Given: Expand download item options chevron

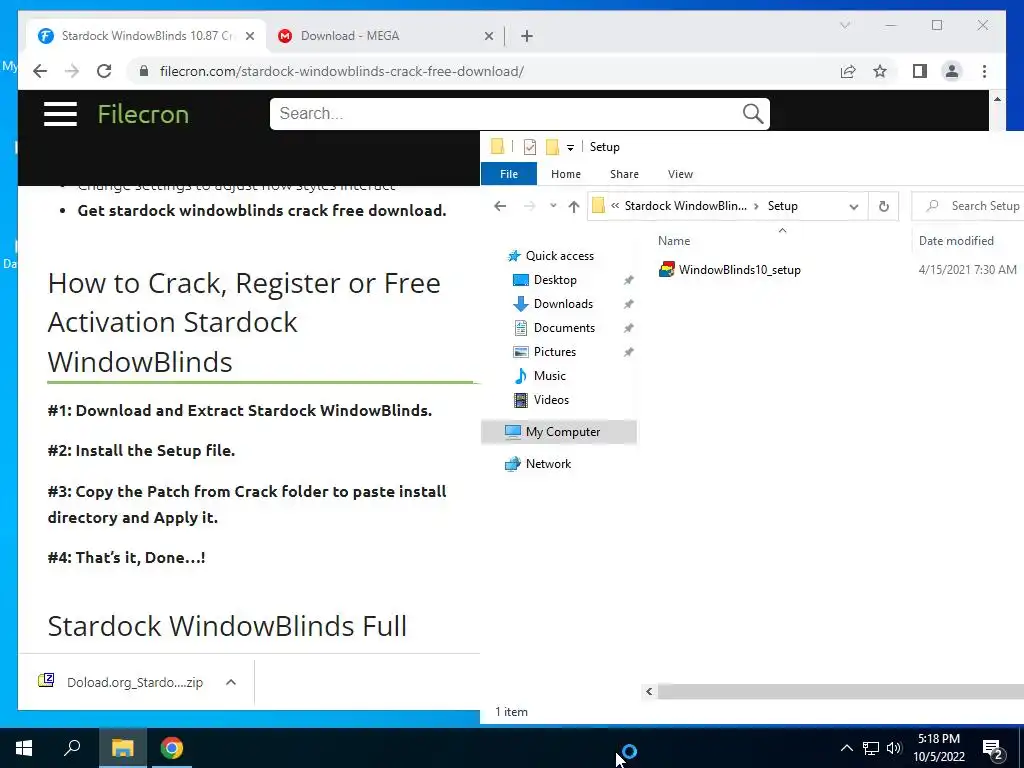Looking at the screenshot, I should click(x=231, y=682).
